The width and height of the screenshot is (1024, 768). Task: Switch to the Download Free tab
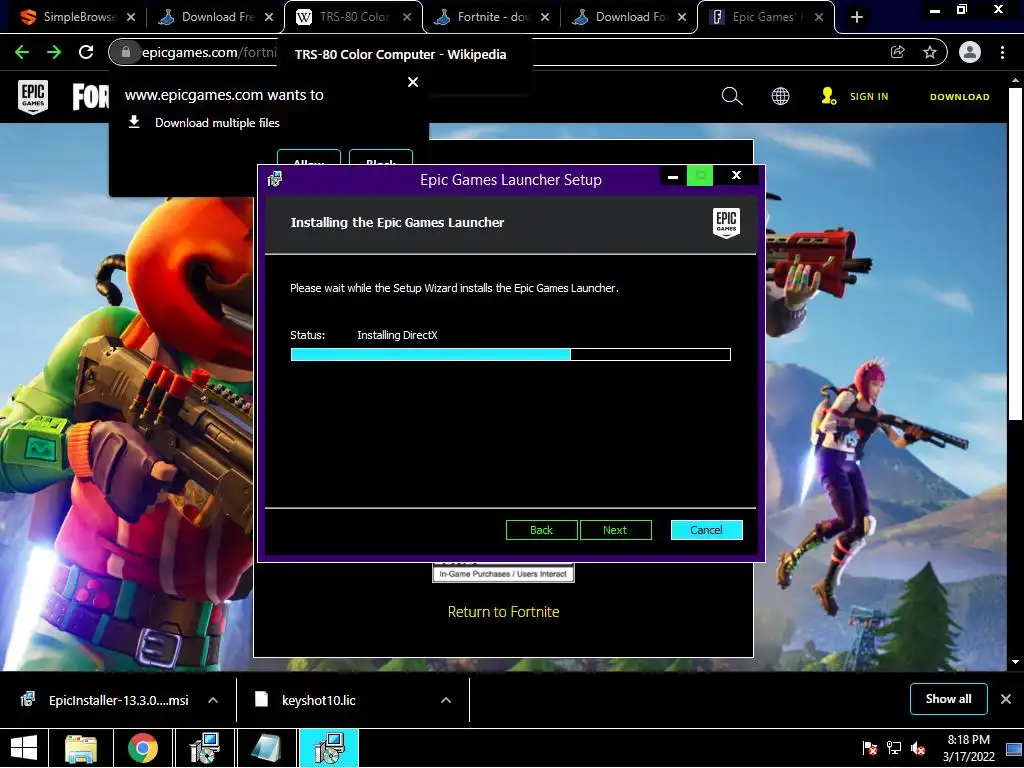(216, 17)
